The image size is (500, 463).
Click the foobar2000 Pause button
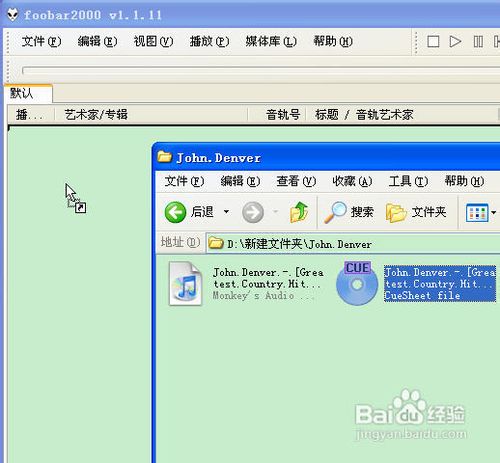click(478, 42)
